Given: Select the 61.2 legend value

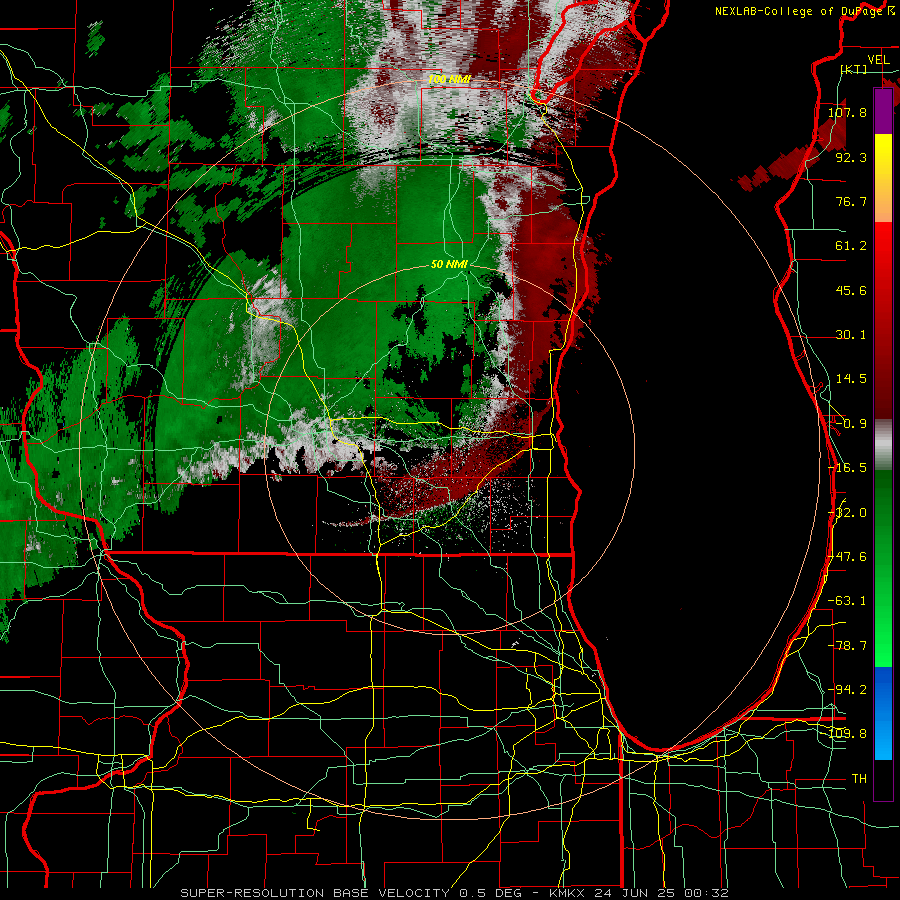Looking at the screenshot, I should click(851, 246).
